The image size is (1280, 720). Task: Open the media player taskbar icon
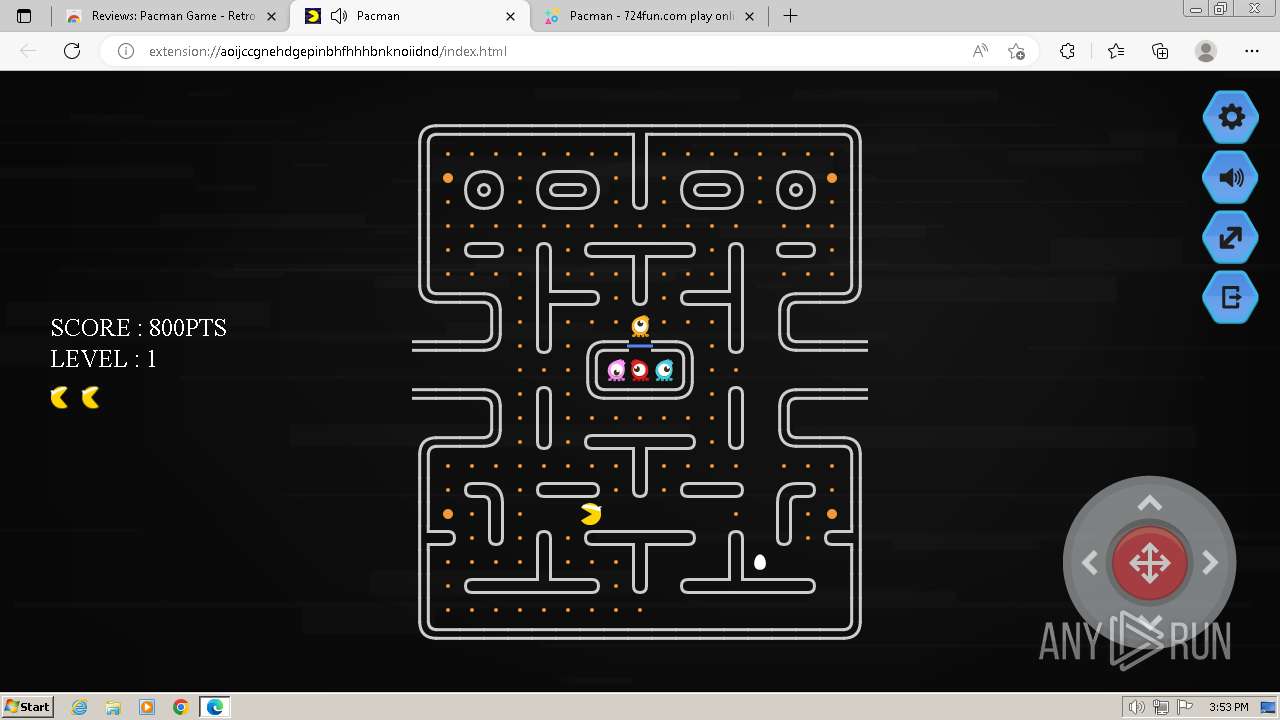click(147, 707)
